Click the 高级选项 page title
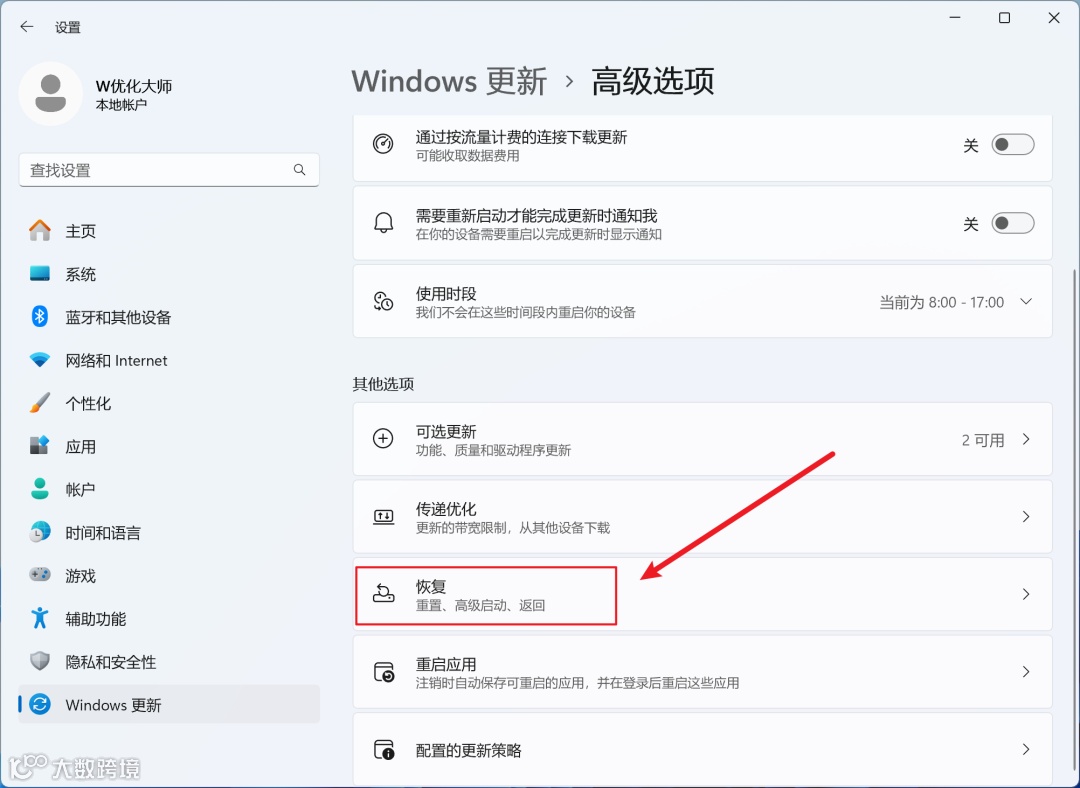This screenshot has width=1080, height=788. coord(652,81)
